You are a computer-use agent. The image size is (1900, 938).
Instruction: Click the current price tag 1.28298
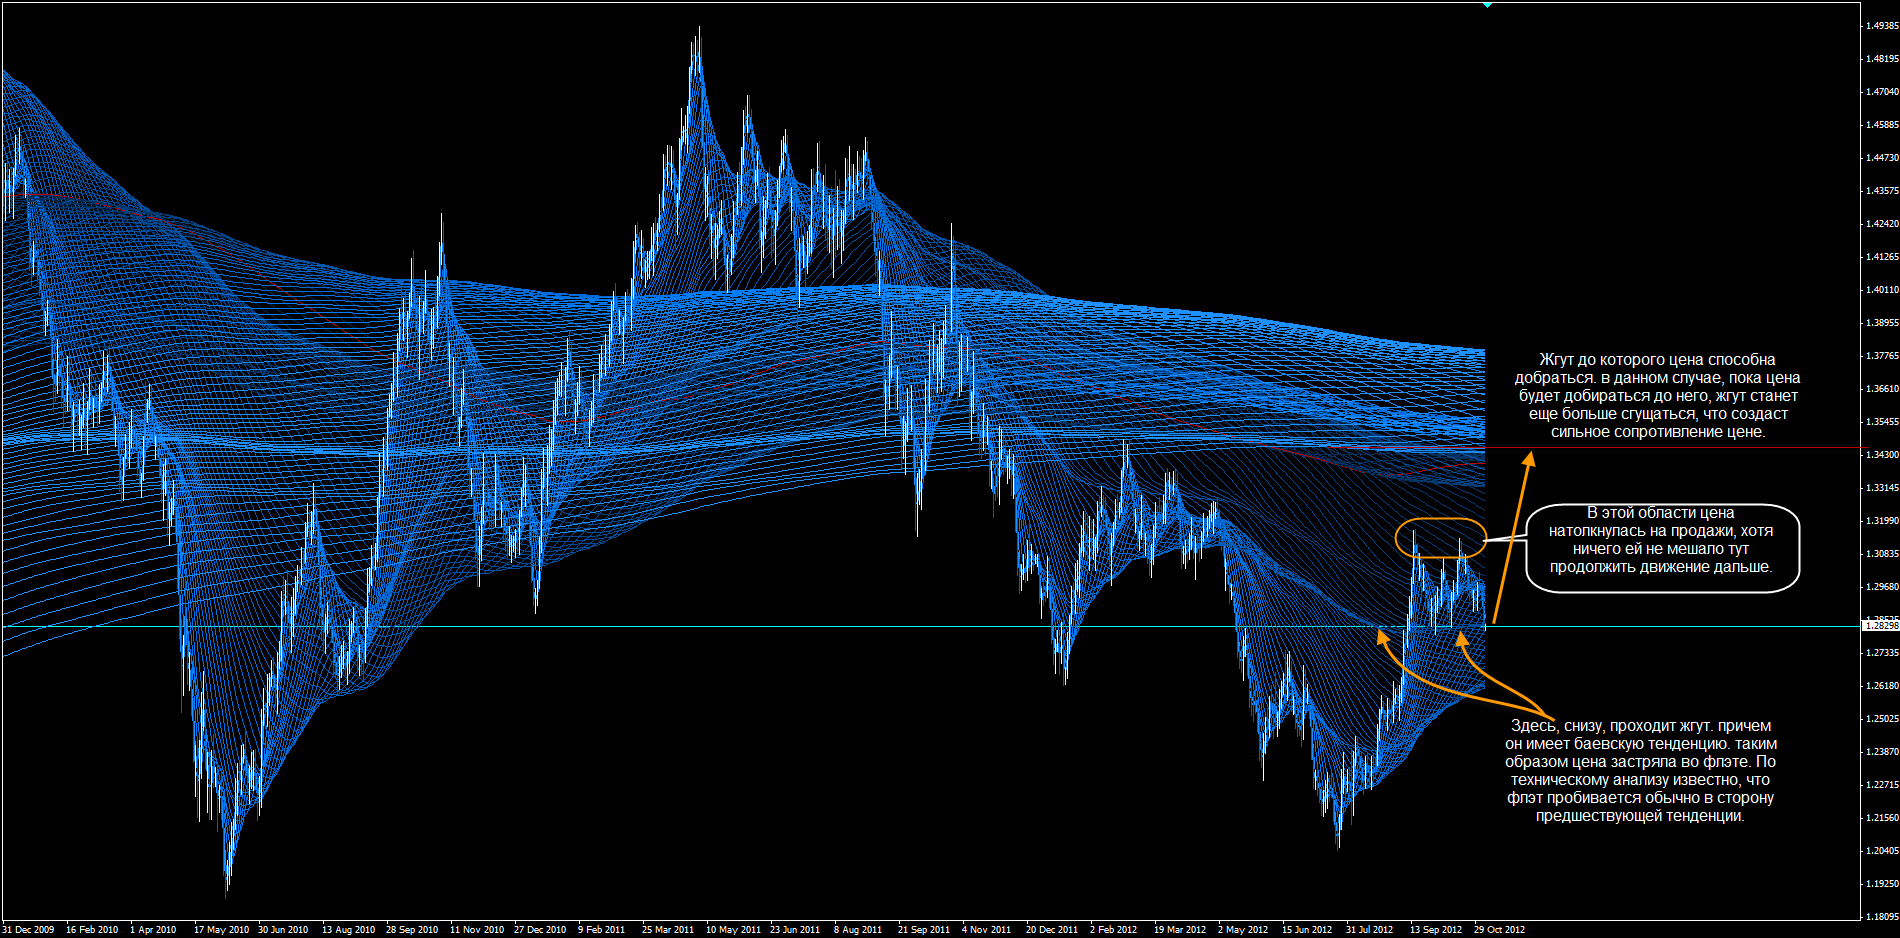pyautogui.click(x=1881, y=626)
